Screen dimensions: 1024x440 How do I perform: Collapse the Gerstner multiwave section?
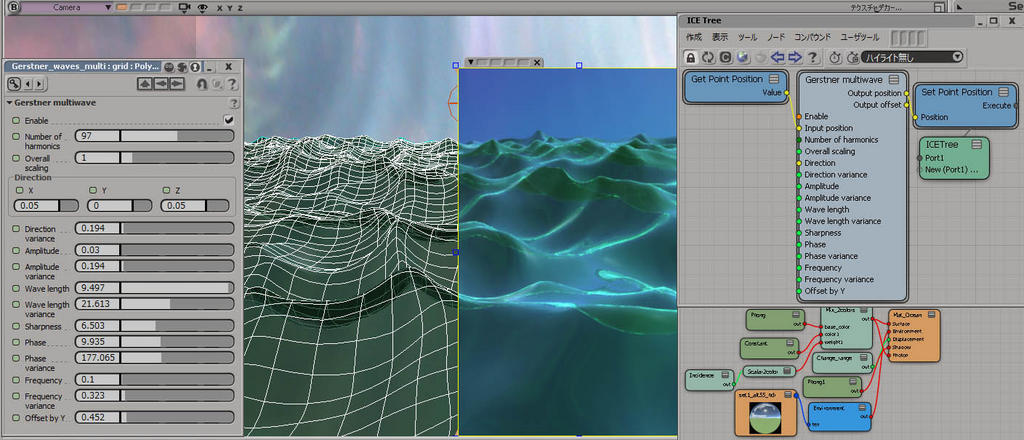[x=10, y=103]
